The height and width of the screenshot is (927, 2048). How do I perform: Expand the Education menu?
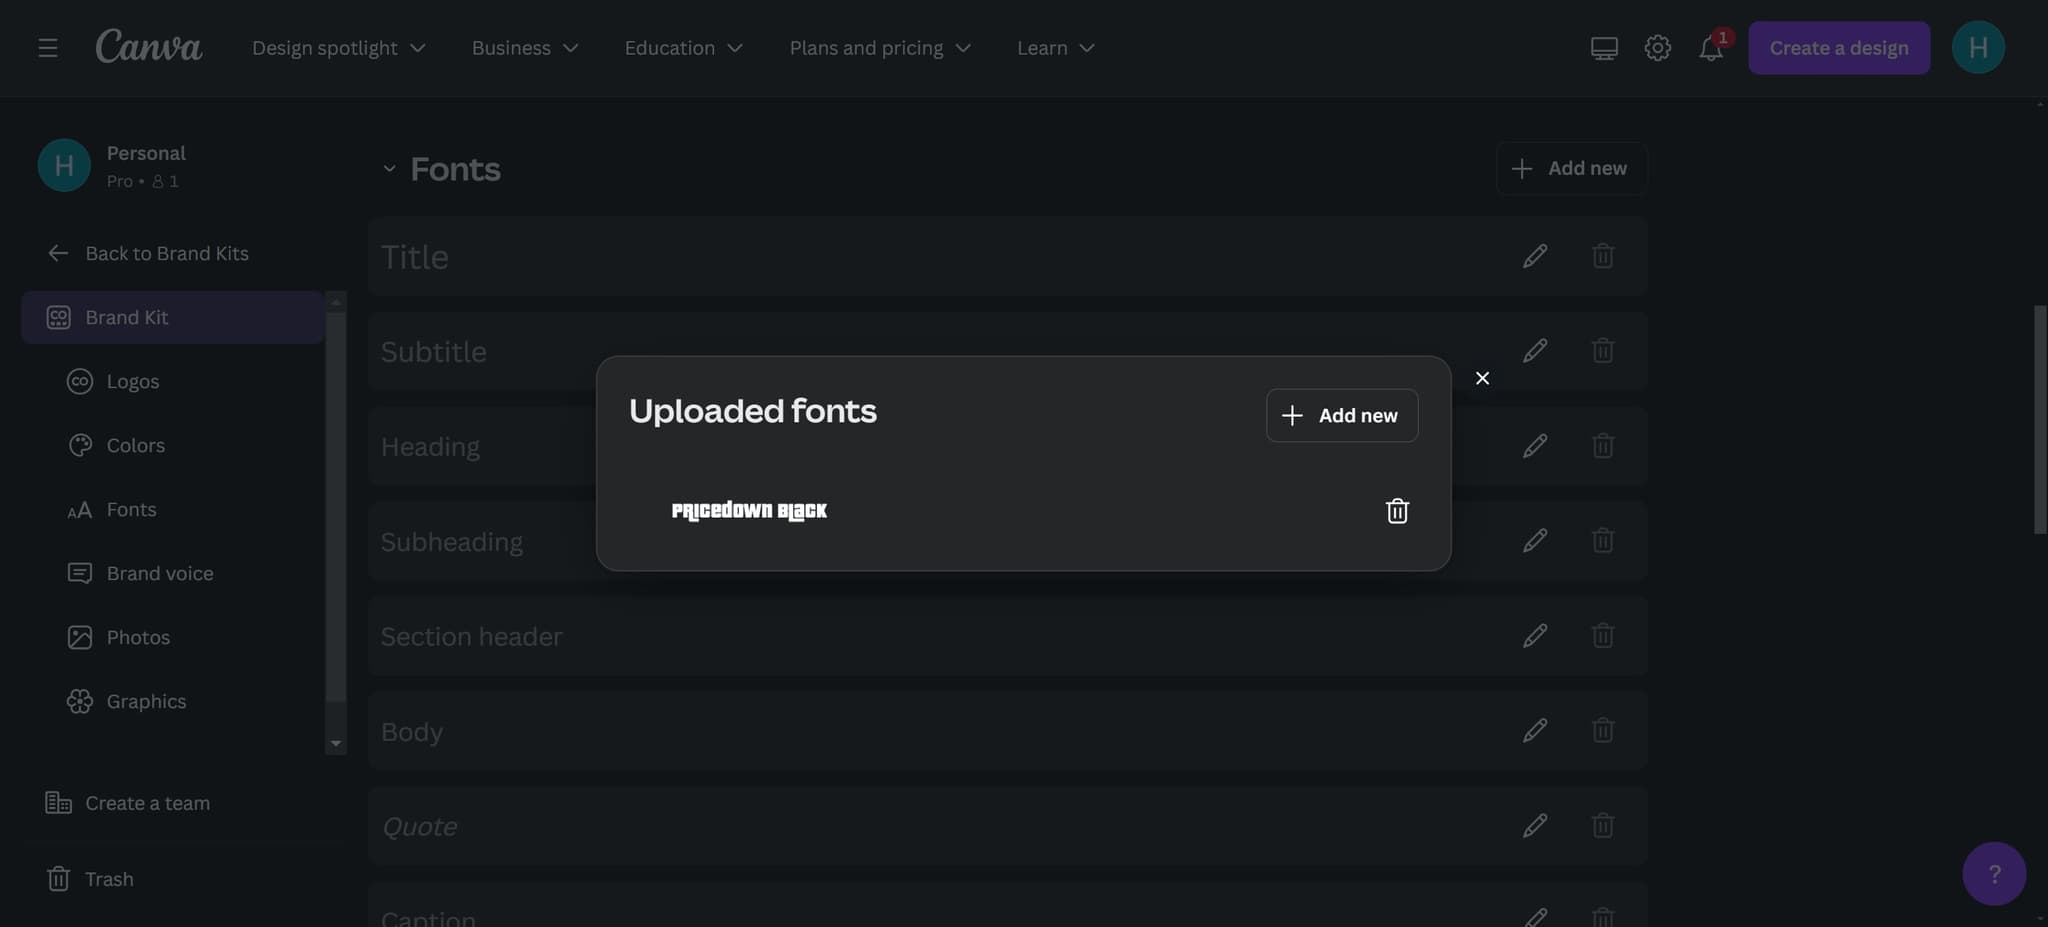pyautogui.click(x=683, y=48)
